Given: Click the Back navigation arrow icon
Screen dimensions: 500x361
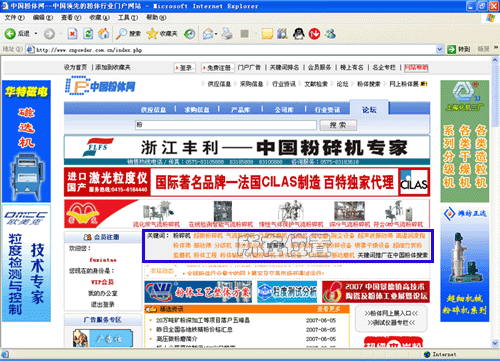Looking at the screenshot, I should coord(10,34).
